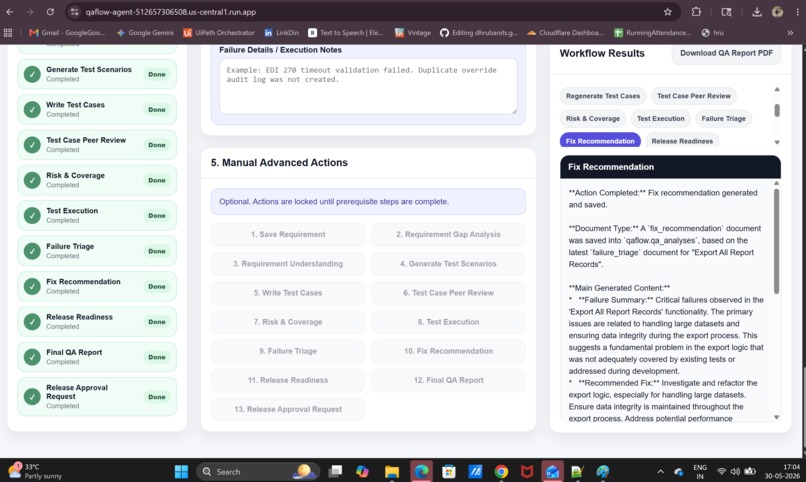Open the RunningAttendance bookmark
The height and width of the screenshot is (482, 806).
pyautogui.click(x=652, y=33)
